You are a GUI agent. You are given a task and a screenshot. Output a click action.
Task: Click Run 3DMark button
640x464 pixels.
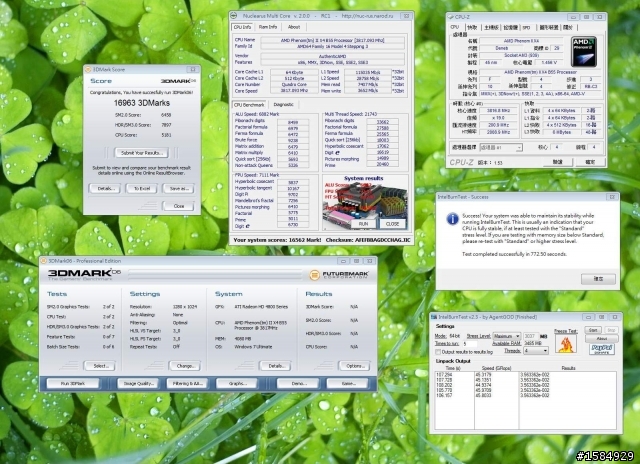point(73,383)
